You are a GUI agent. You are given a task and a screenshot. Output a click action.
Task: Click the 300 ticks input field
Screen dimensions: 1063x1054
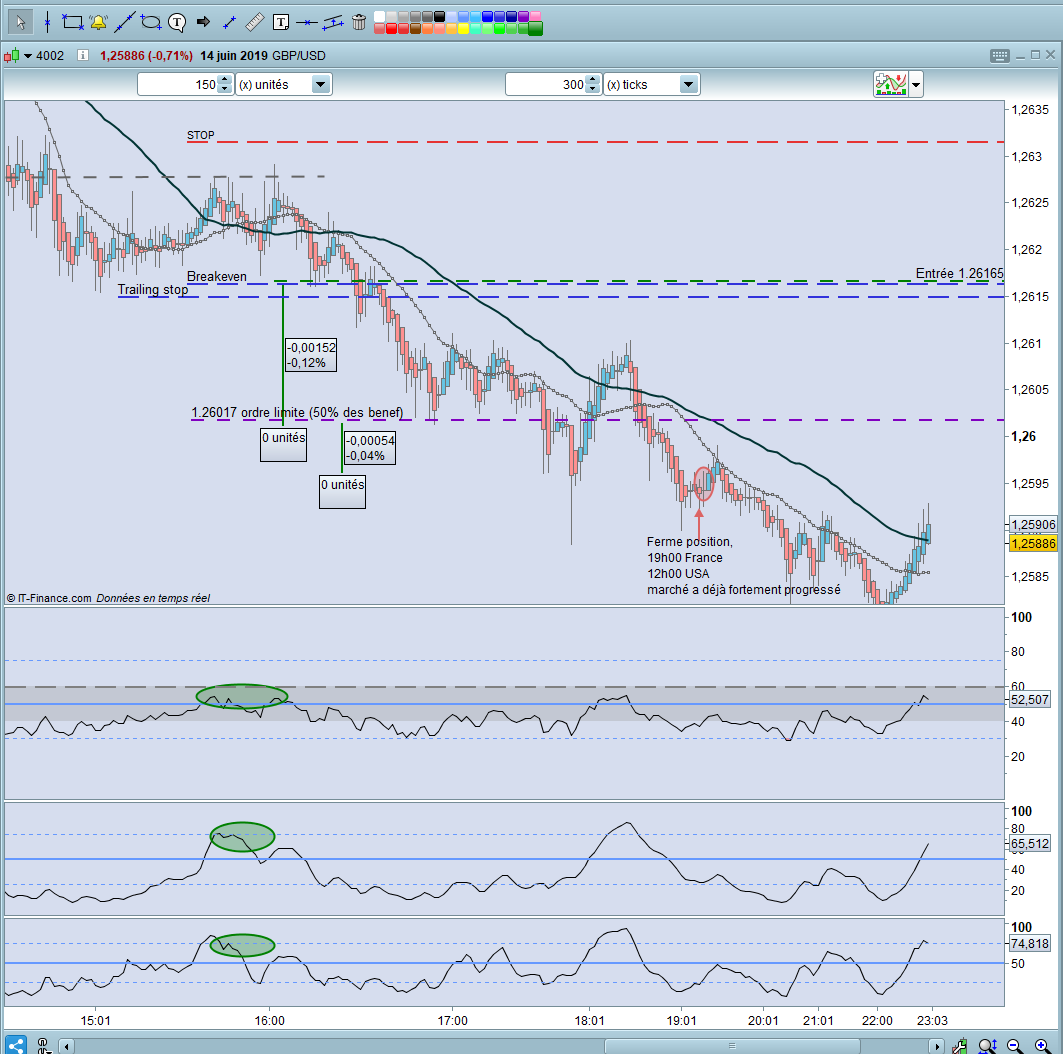point(546,85)
